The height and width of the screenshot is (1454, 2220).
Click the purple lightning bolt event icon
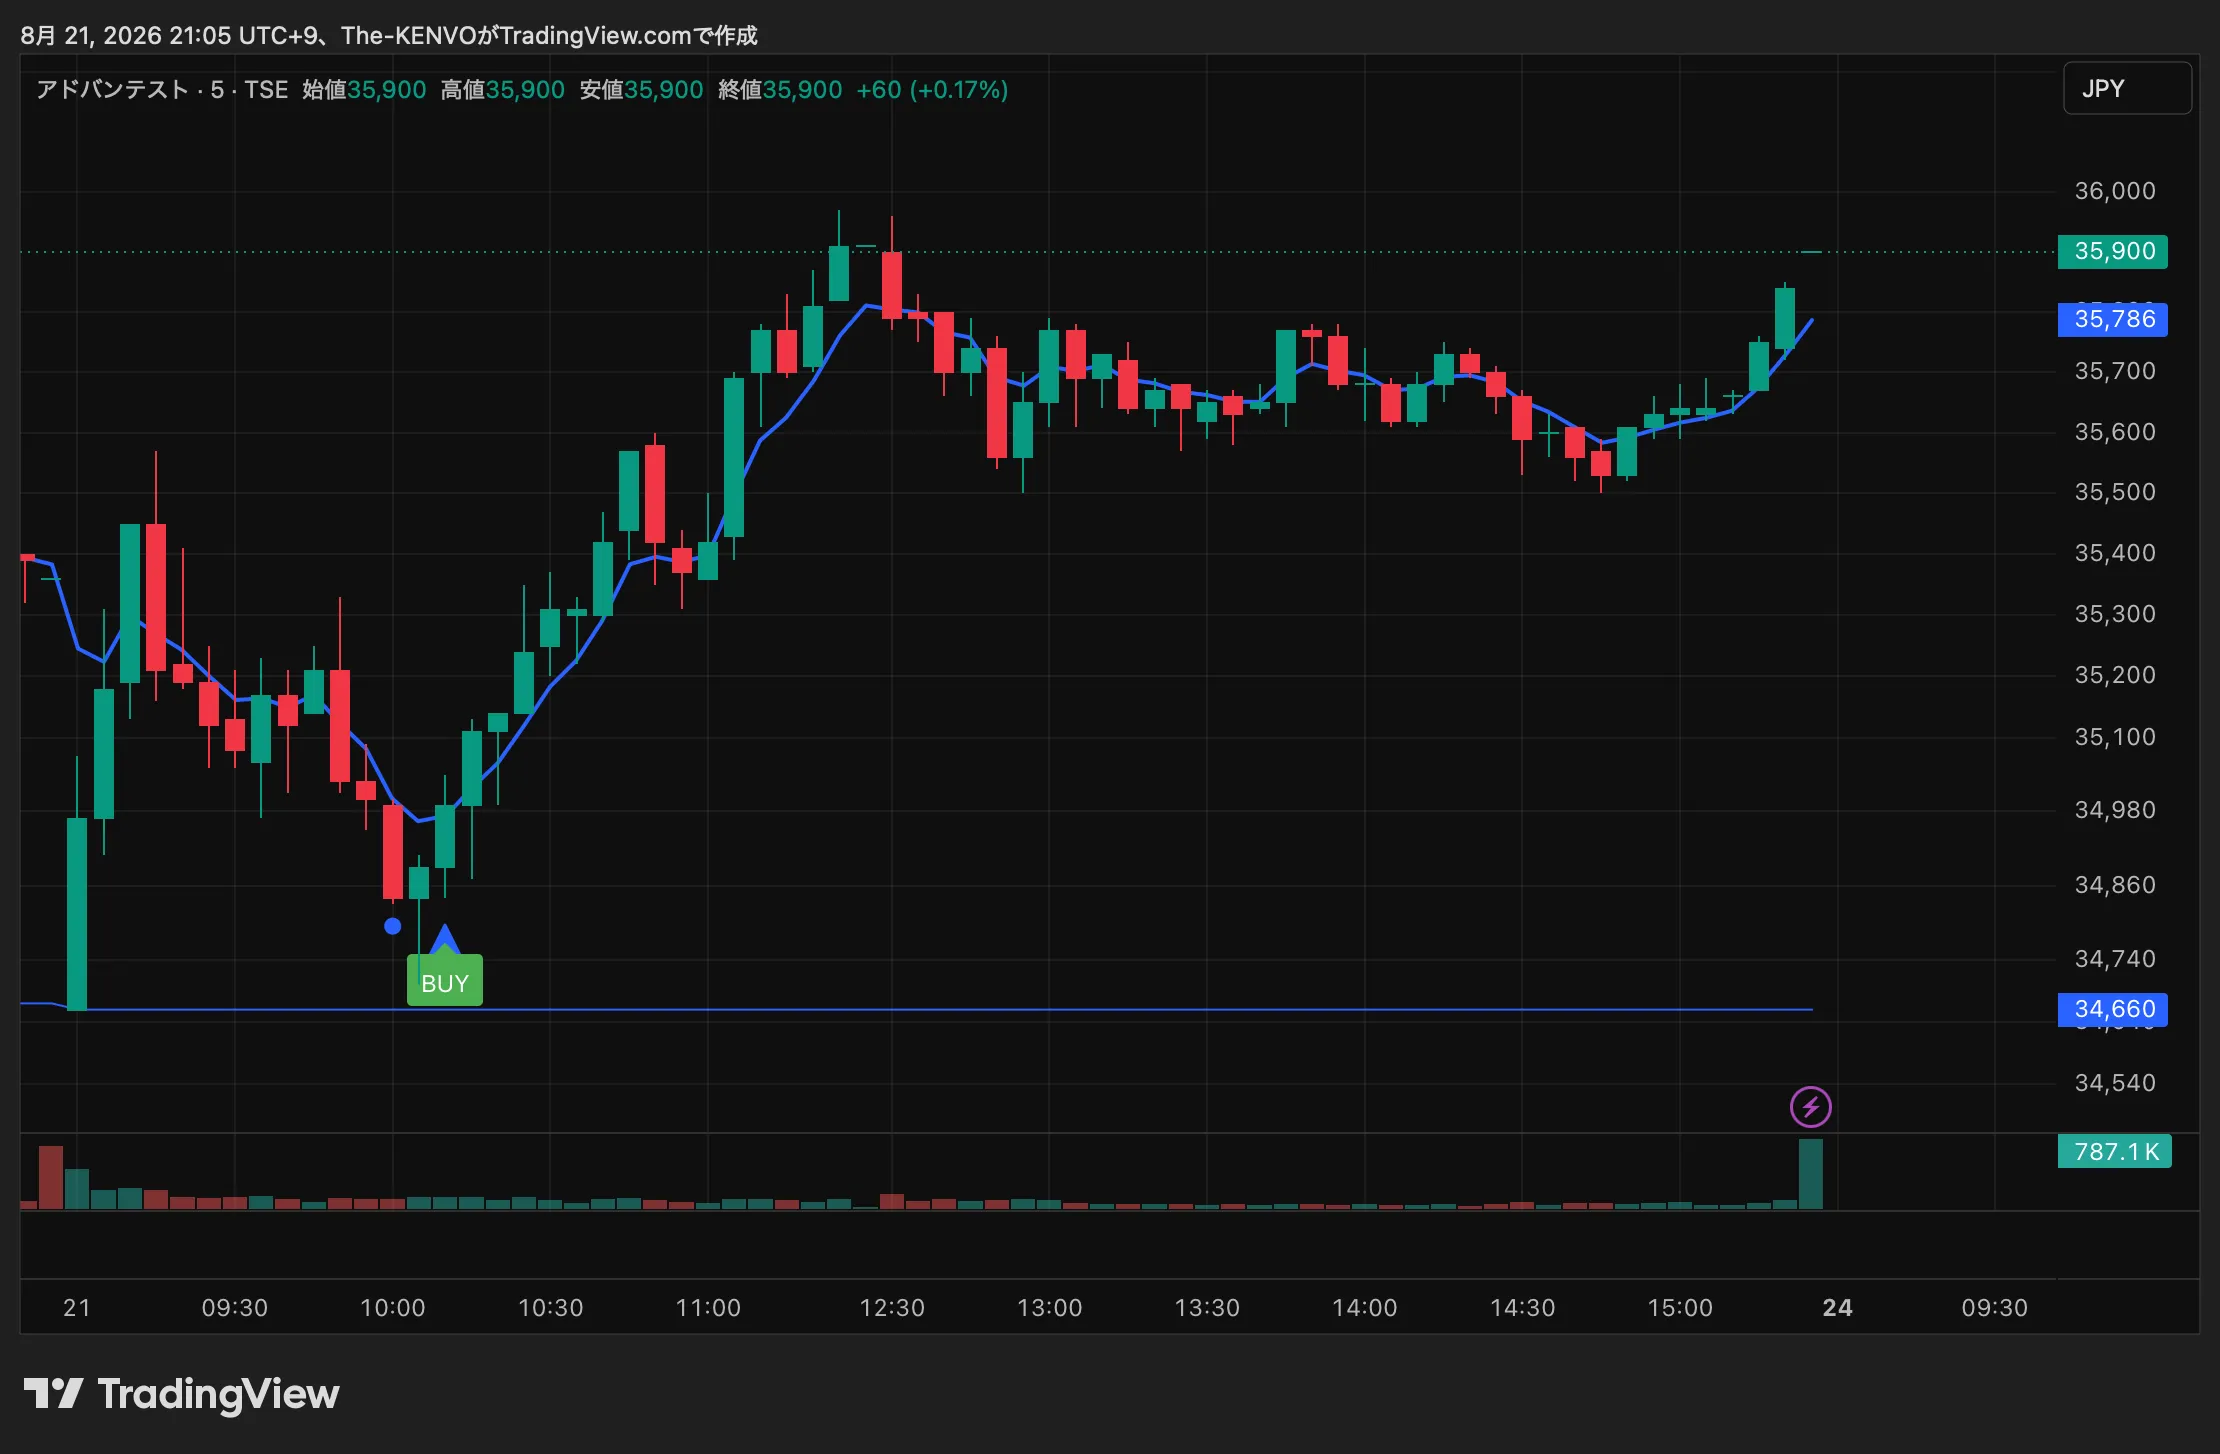coord(1810,1107)
